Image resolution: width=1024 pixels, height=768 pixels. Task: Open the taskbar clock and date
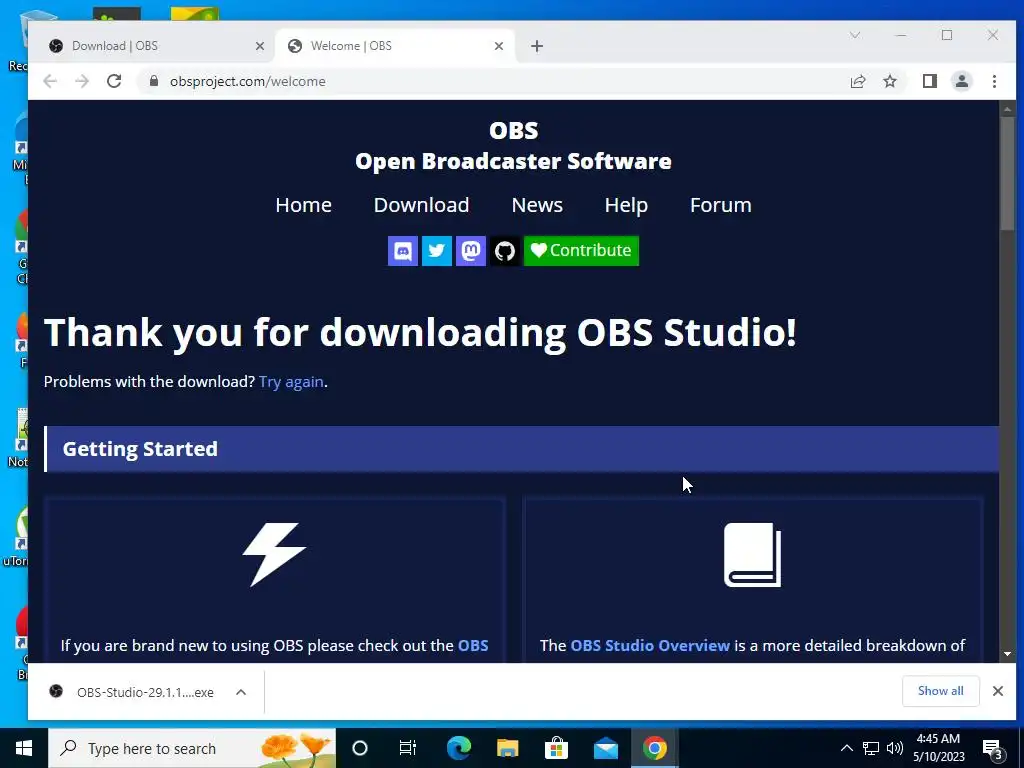coord(938,748)
